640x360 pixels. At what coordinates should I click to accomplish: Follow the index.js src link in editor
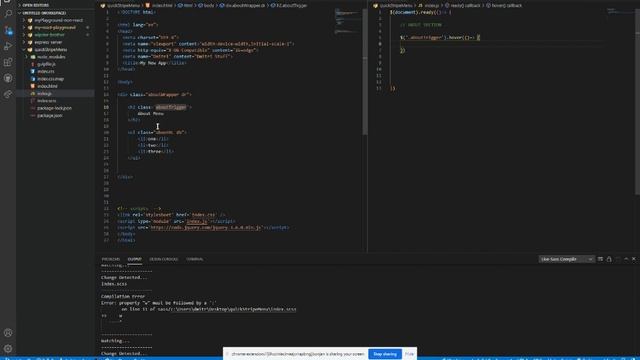197,221
